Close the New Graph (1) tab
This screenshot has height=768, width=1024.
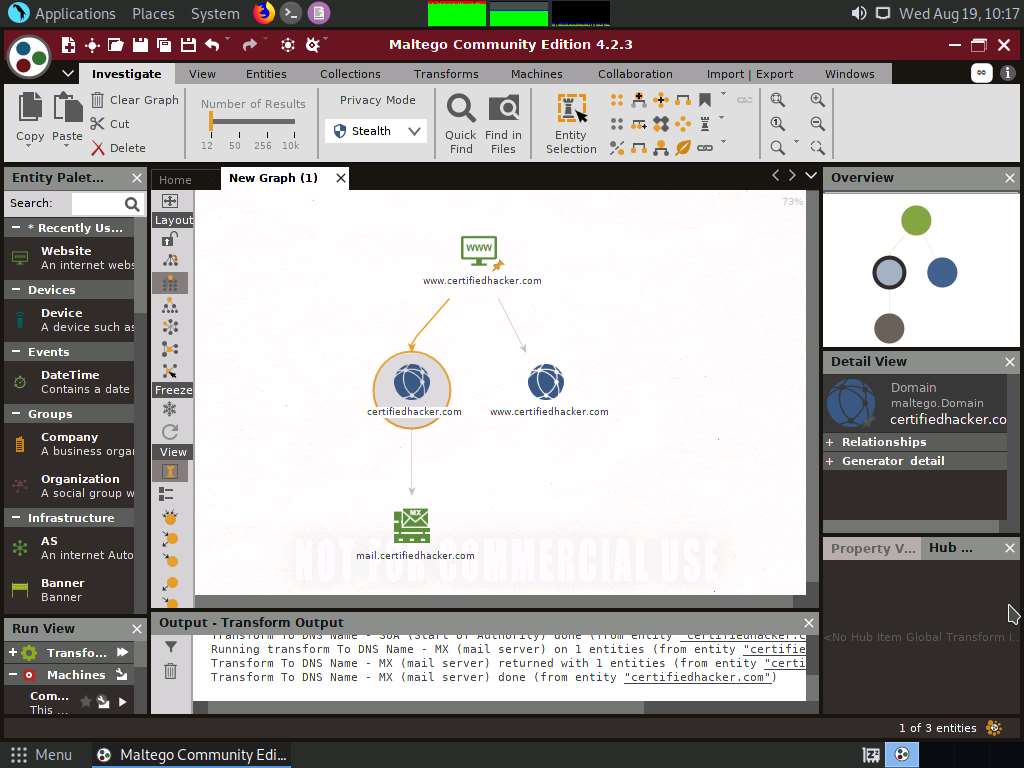(x=340, y=178)
